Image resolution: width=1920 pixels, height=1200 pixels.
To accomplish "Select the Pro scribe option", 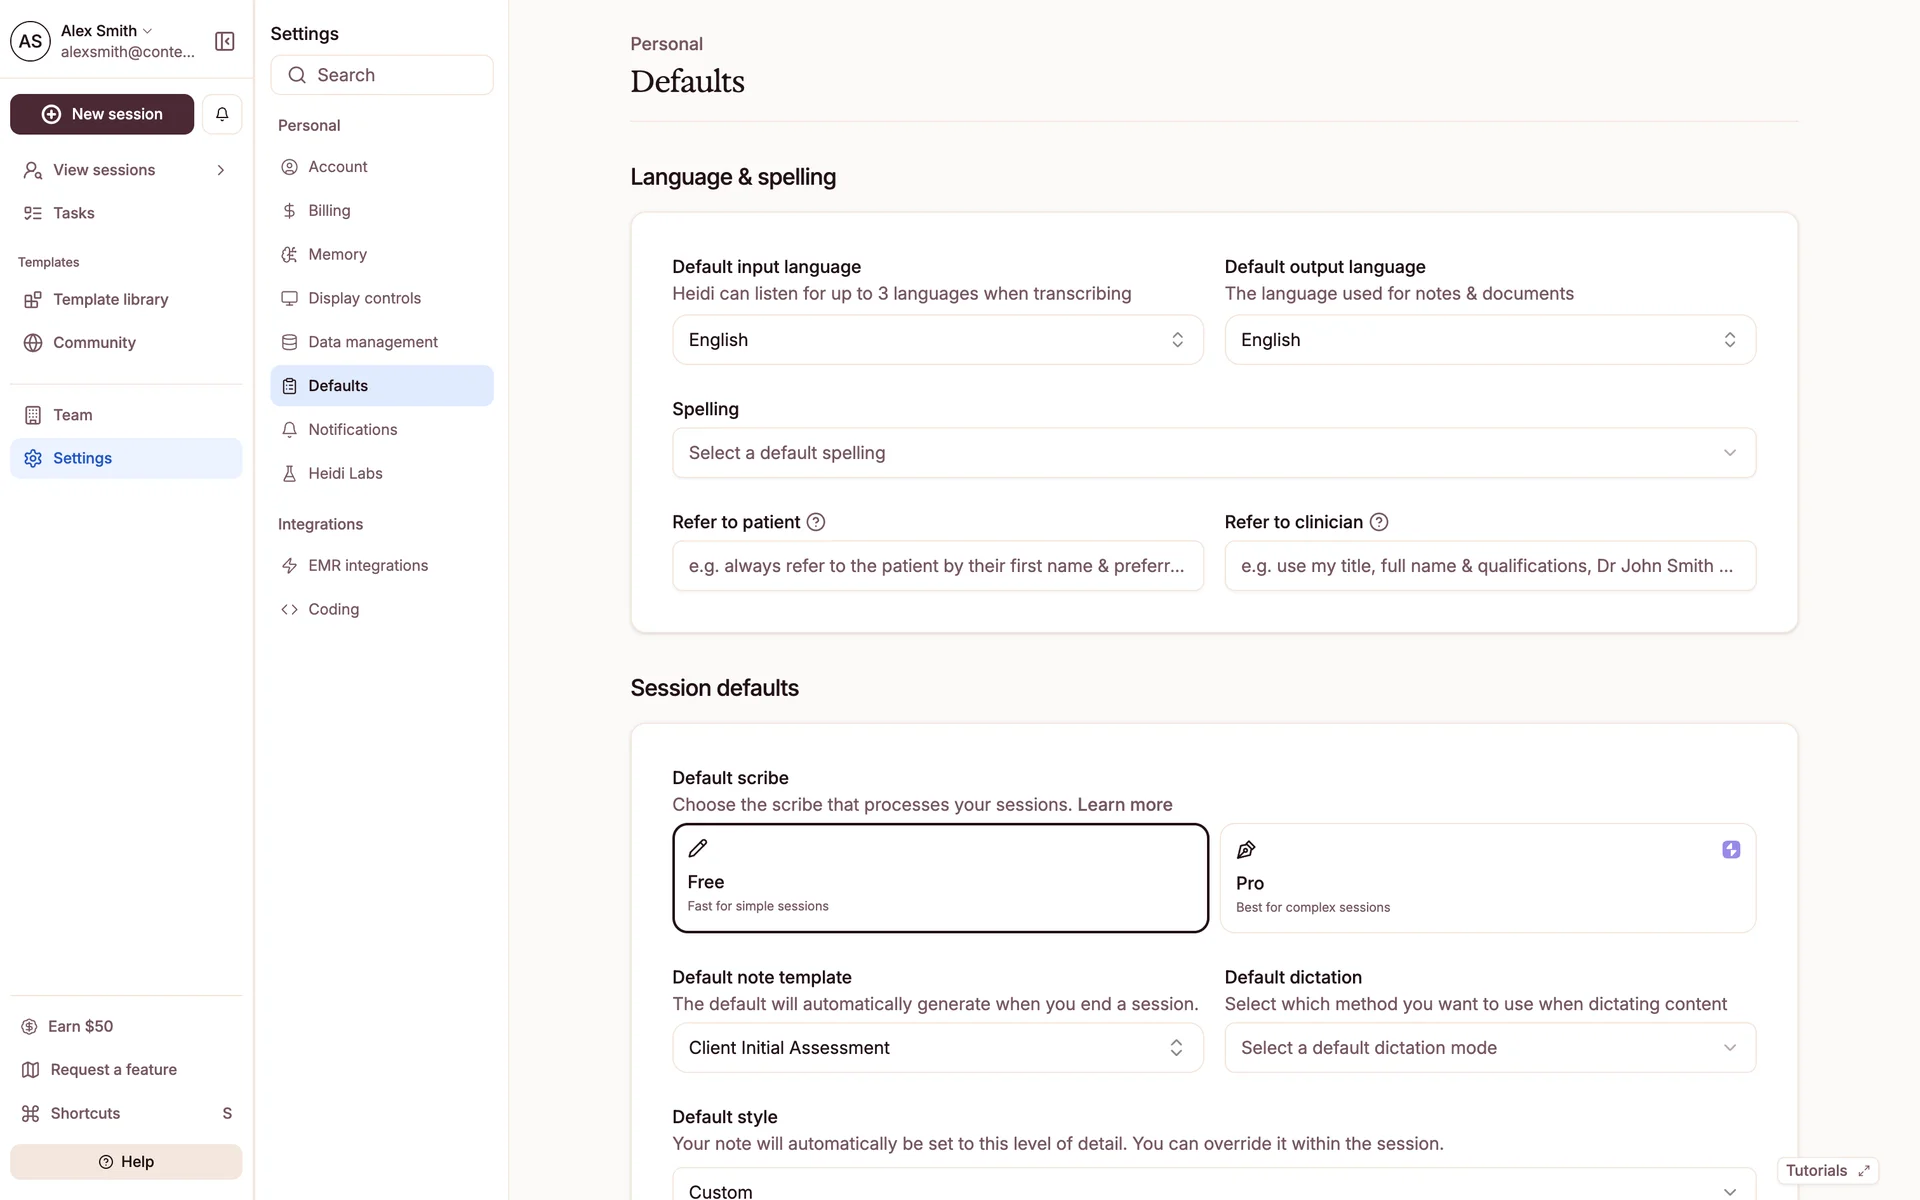I will [x=1487, y=878].
